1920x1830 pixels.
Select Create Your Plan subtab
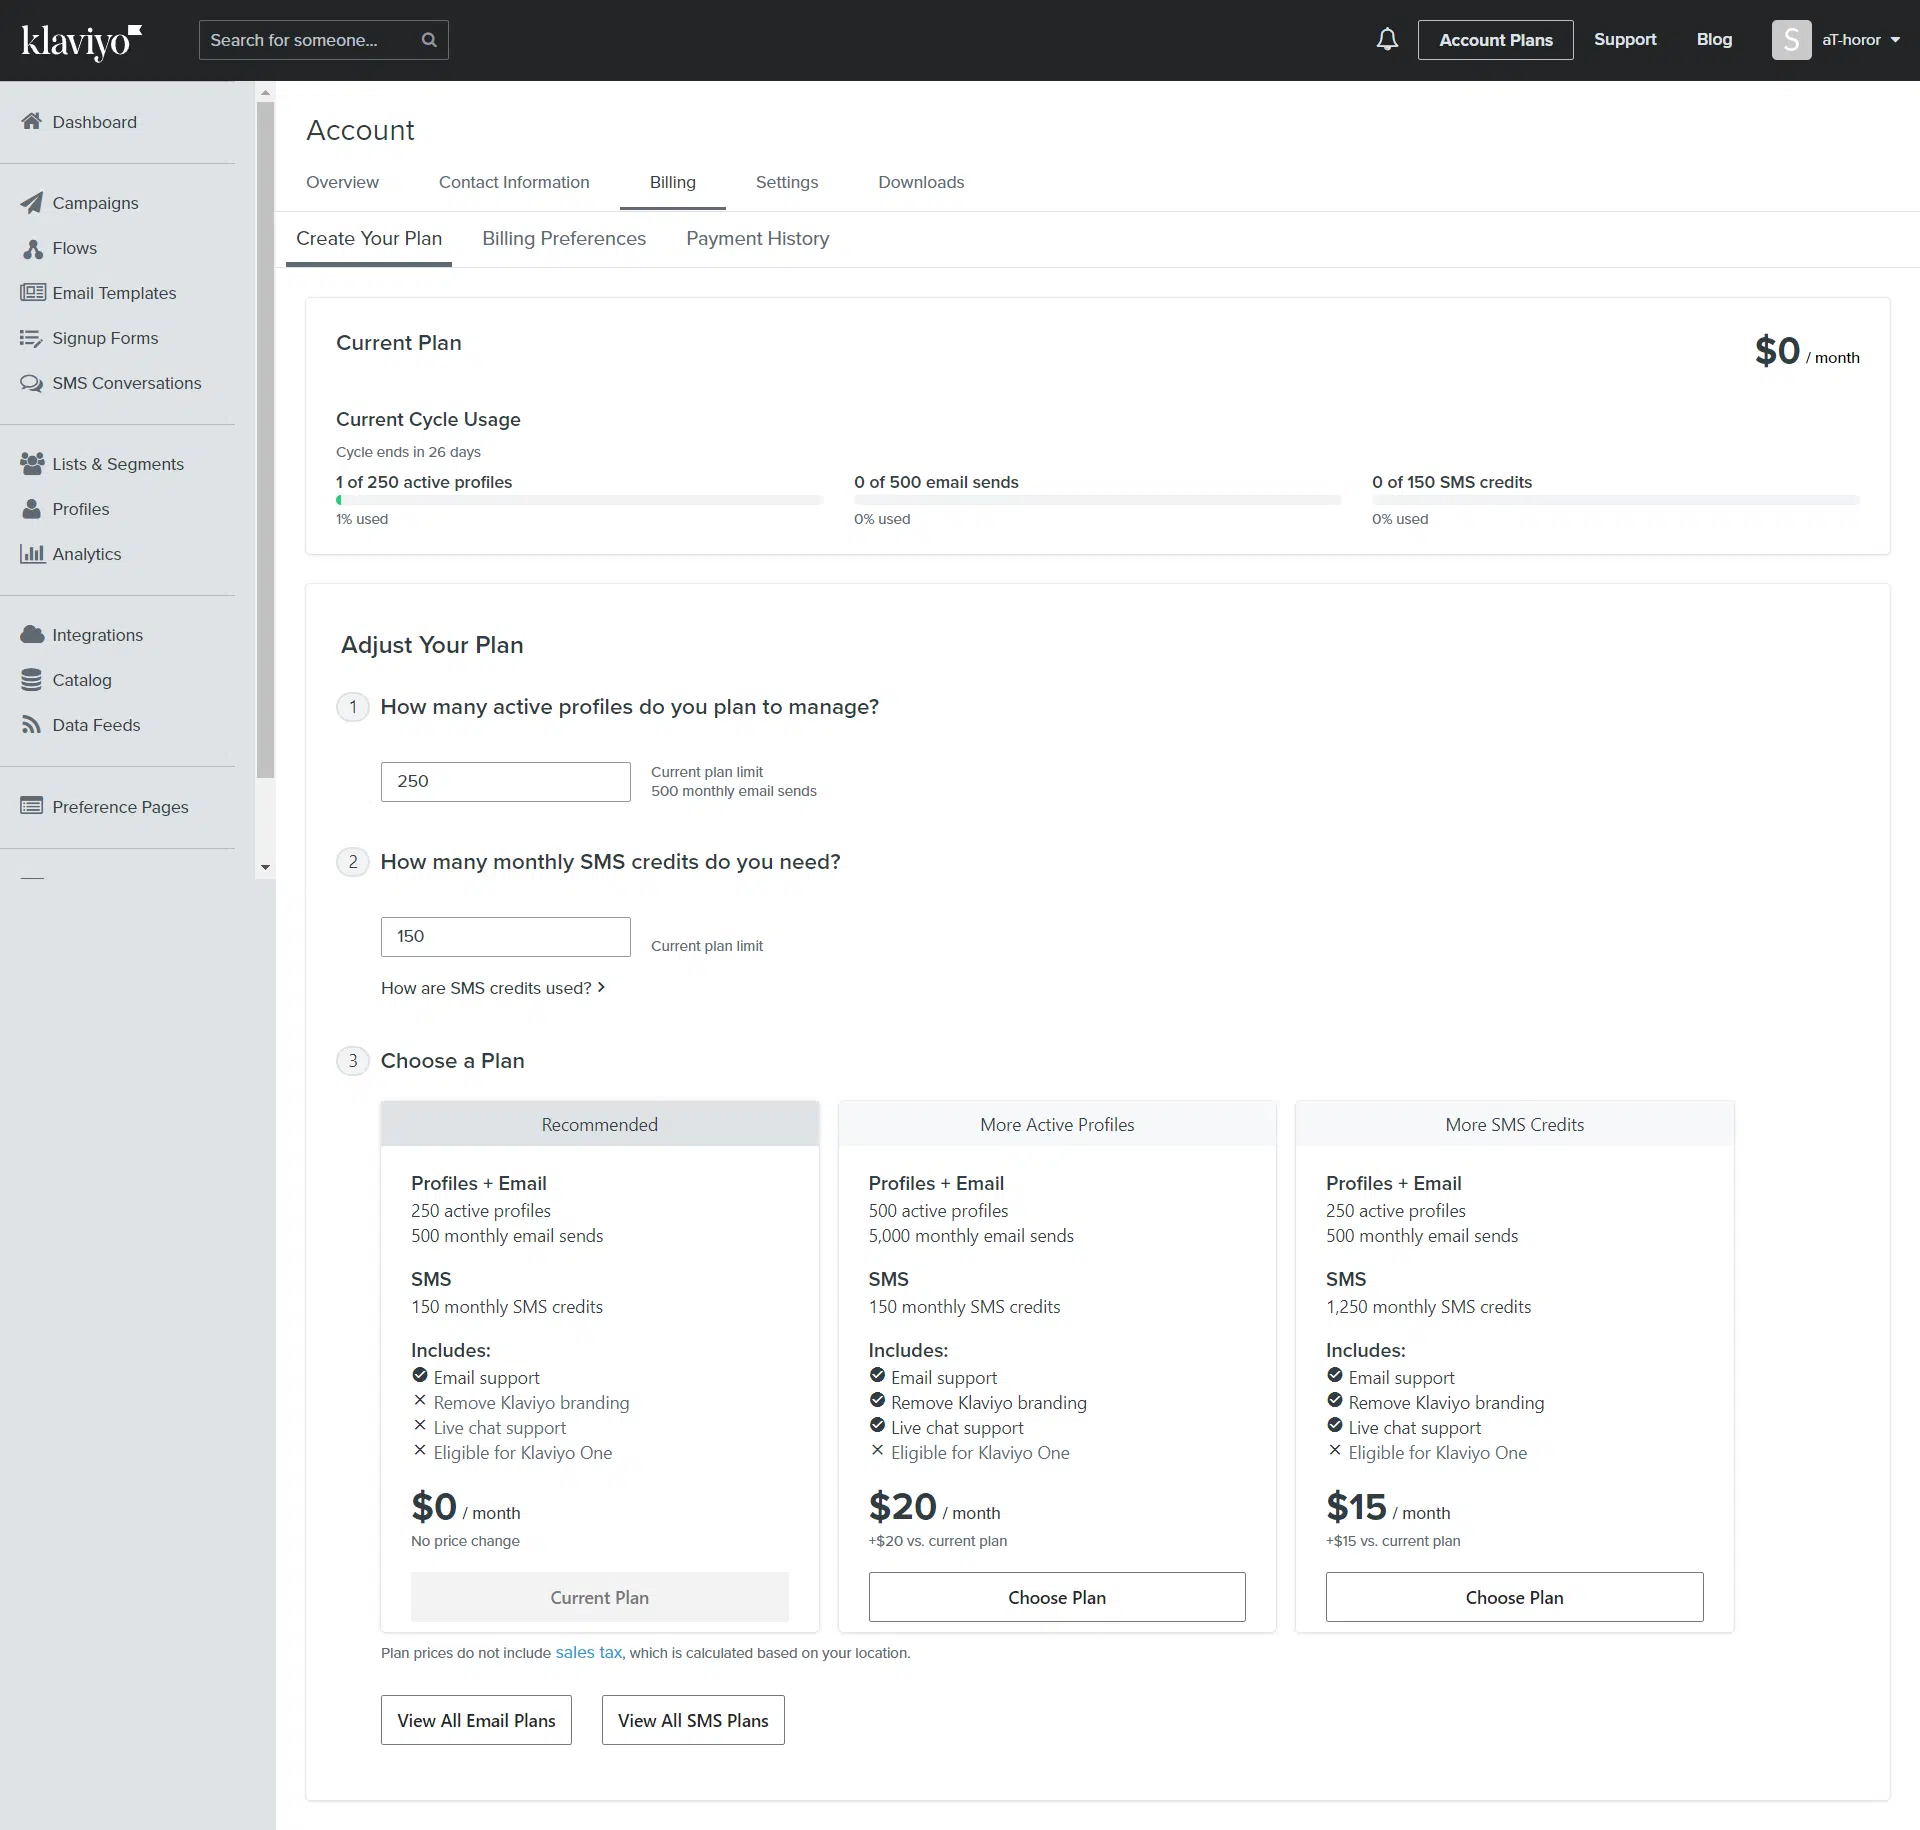[369, 238]
